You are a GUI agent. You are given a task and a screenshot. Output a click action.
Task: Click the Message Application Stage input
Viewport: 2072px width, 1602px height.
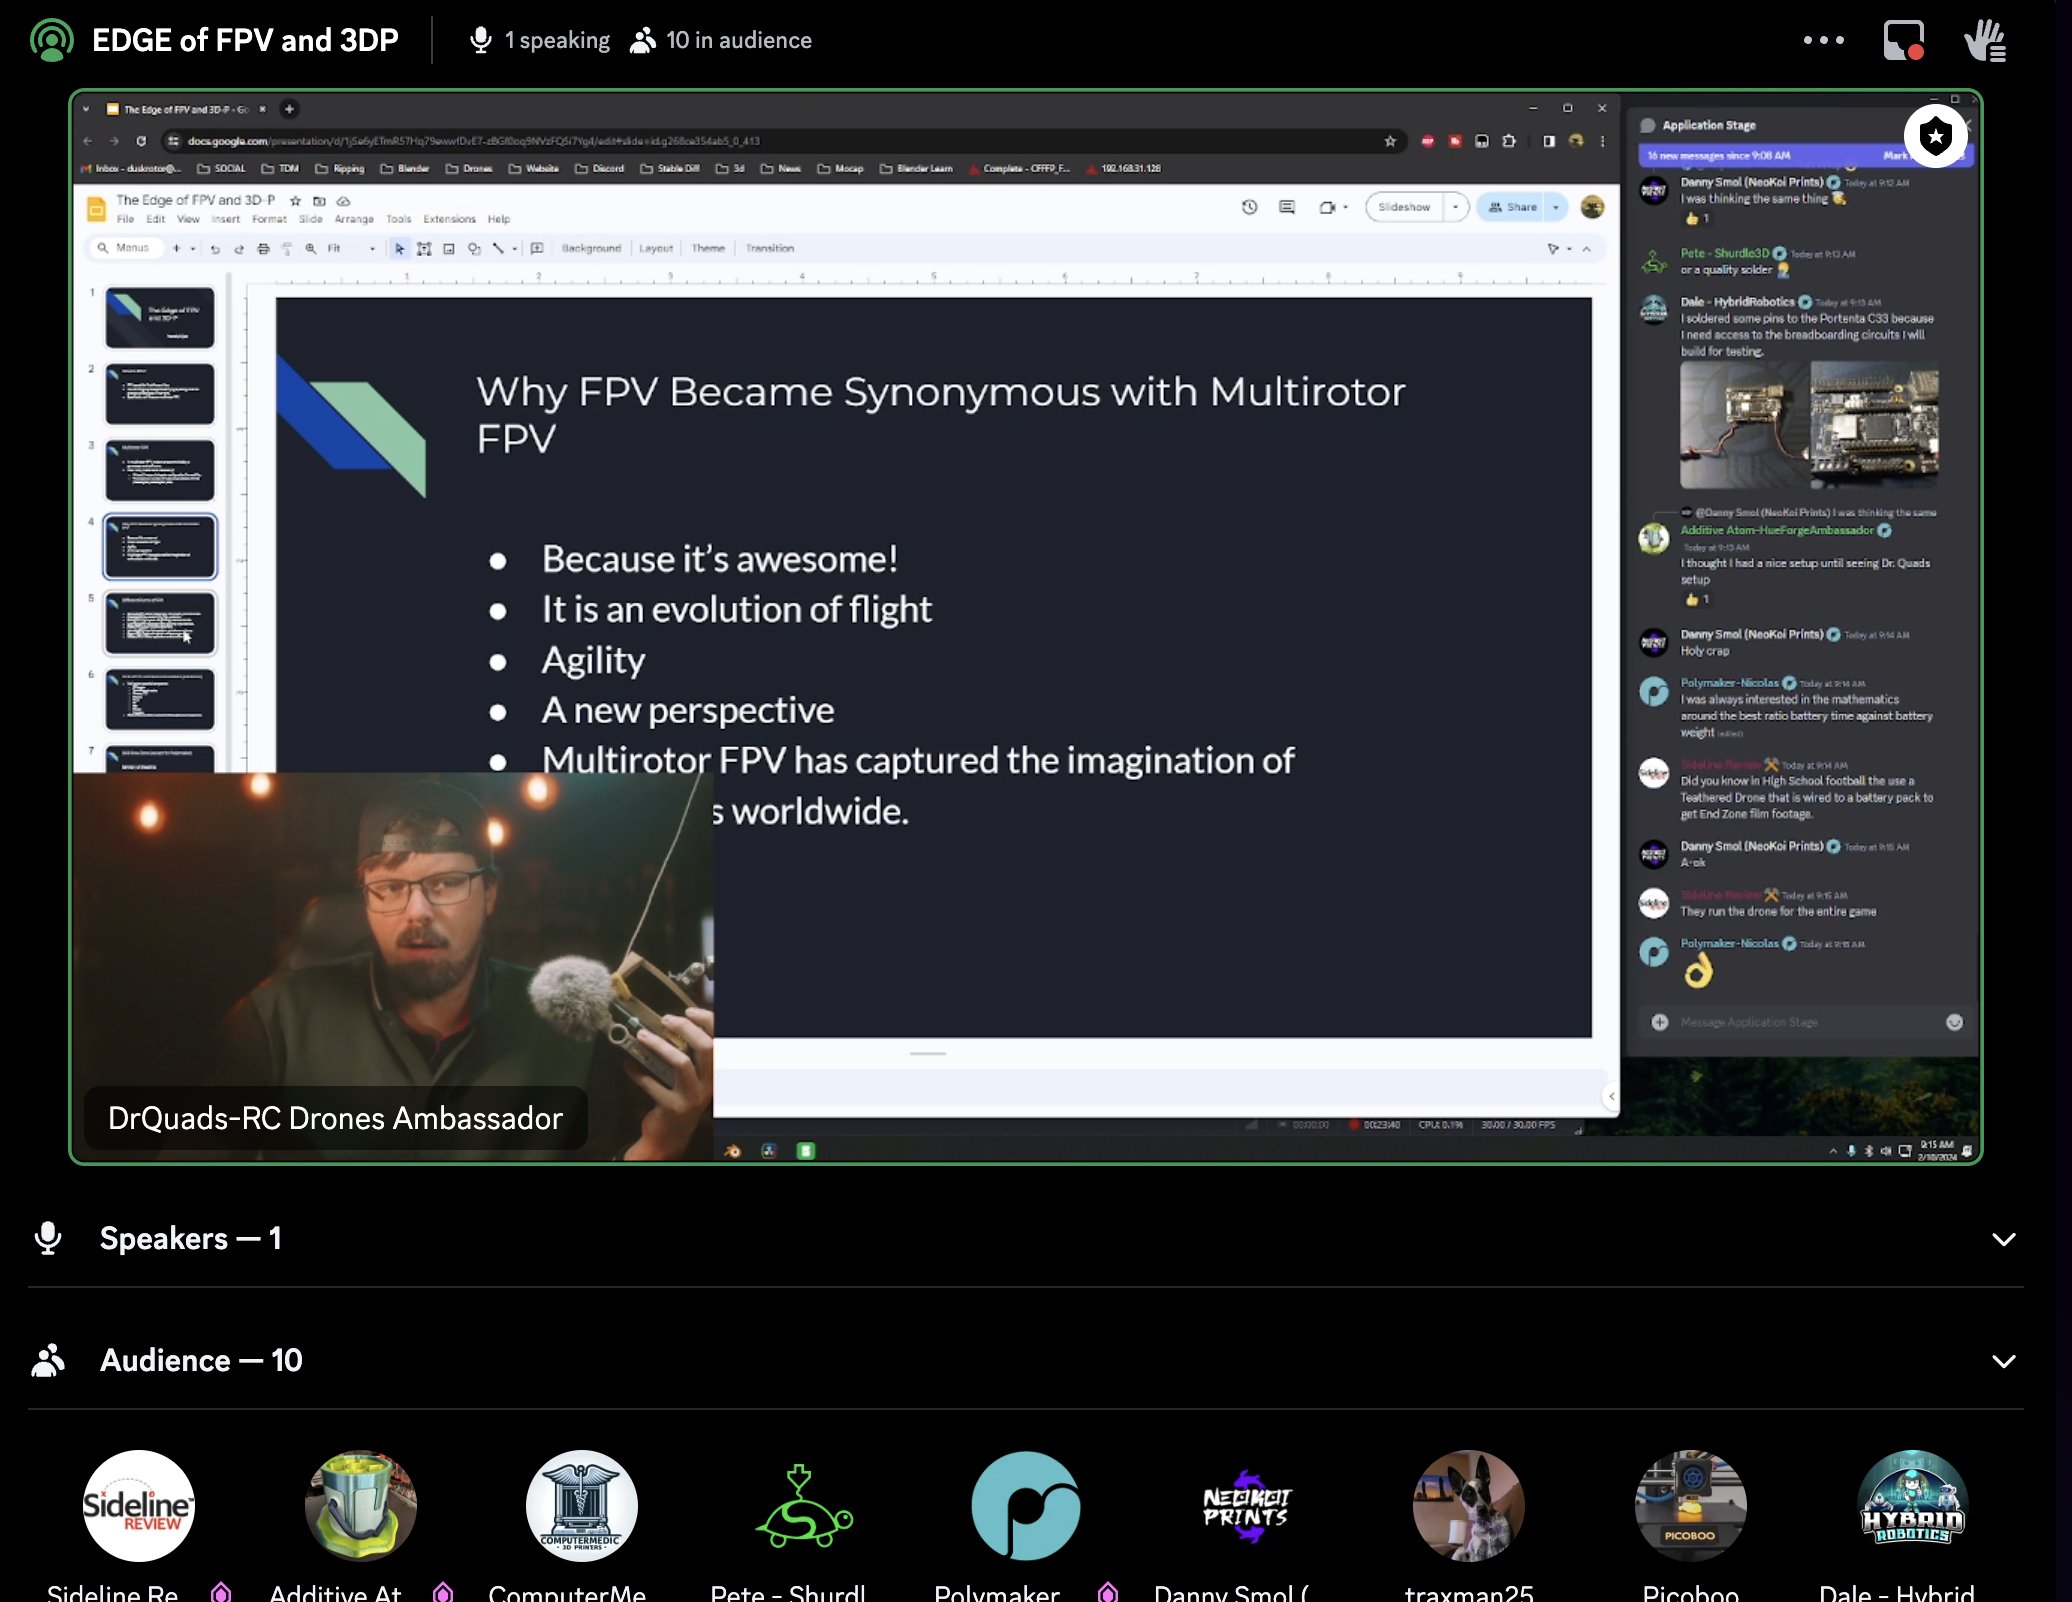(x=1807, y=1022)
